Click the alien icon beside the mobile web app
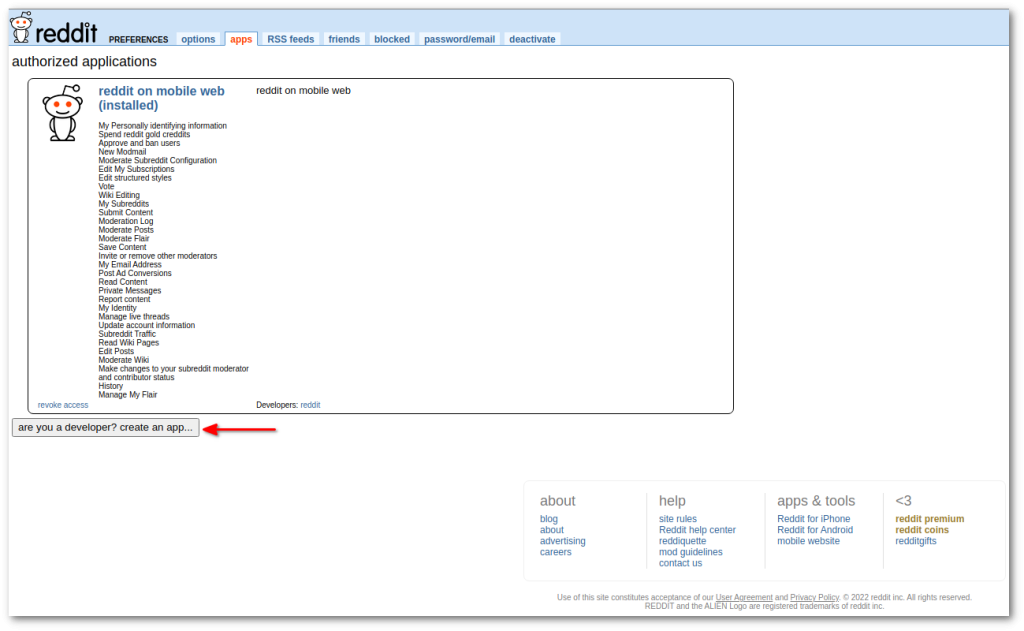The image size is (1024, 631). point(62,112)
